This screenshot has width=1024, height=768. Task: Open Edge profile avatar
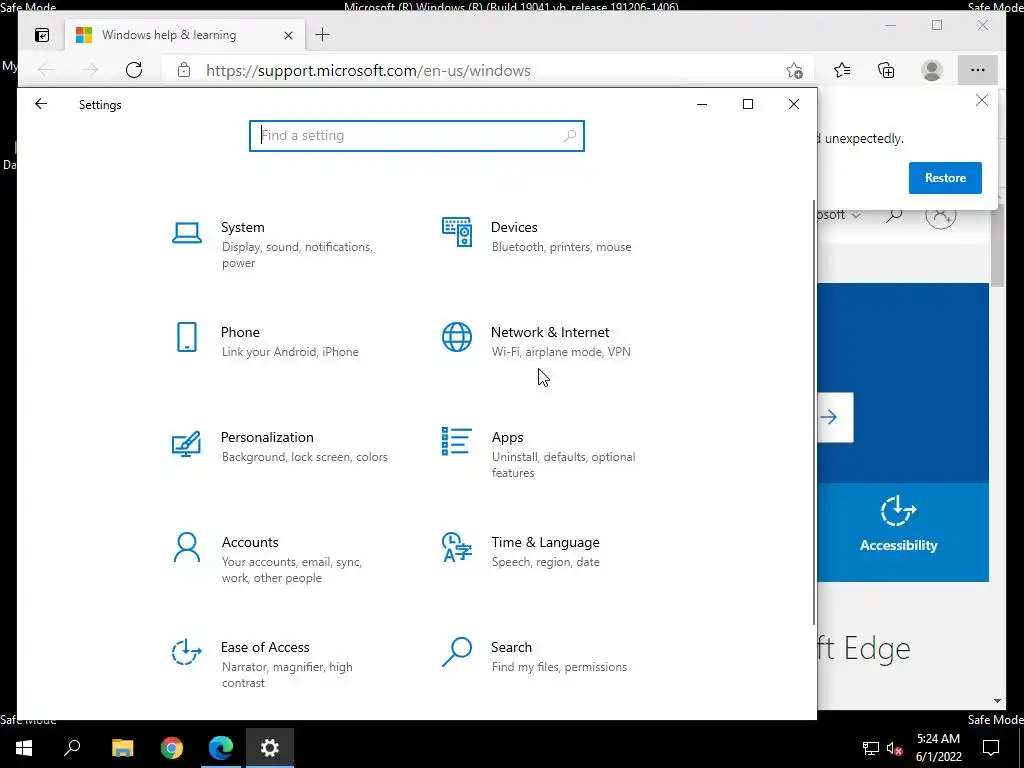point(932,70)
